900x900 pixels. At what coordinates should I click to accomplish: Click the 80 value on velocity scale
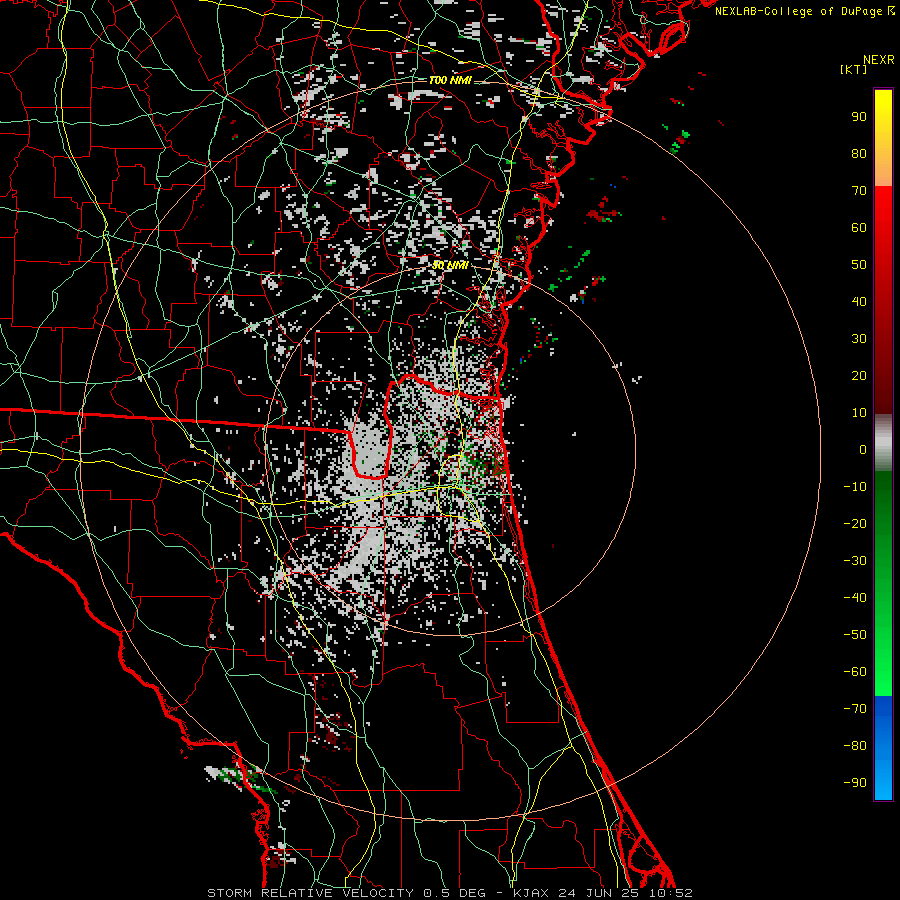[859, 154]
